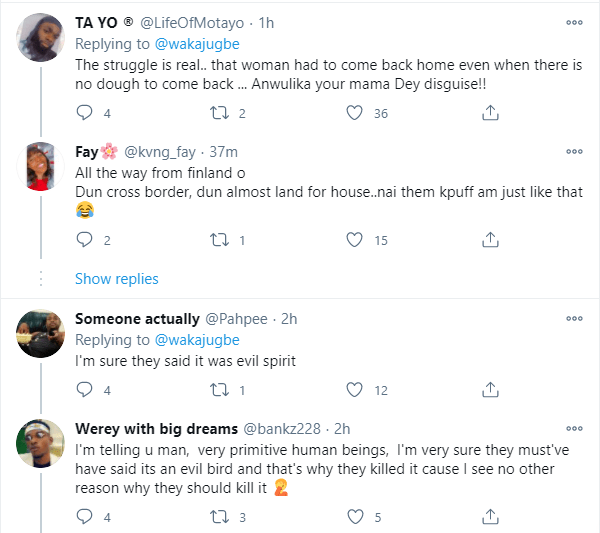Open more options on Werey's tweet
Image resolution: width=600 pixels, height=533 pixels.
pos(574,428)
